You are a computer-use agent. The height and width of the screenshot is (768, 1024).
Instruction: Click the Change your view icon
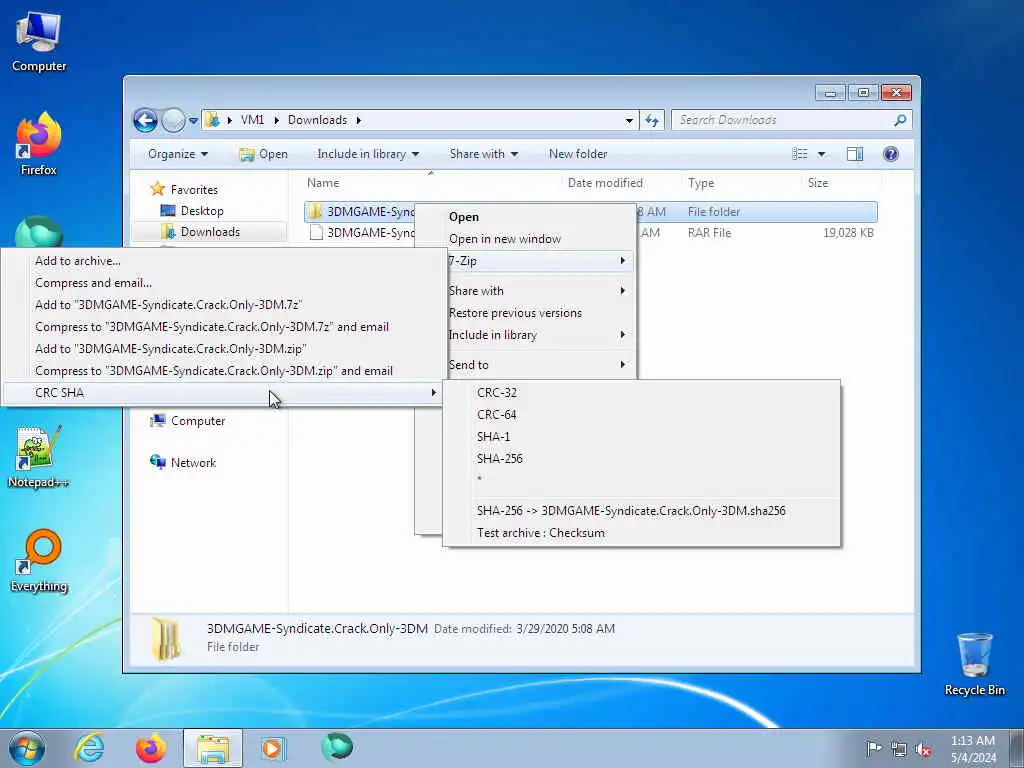pos(799,154)
